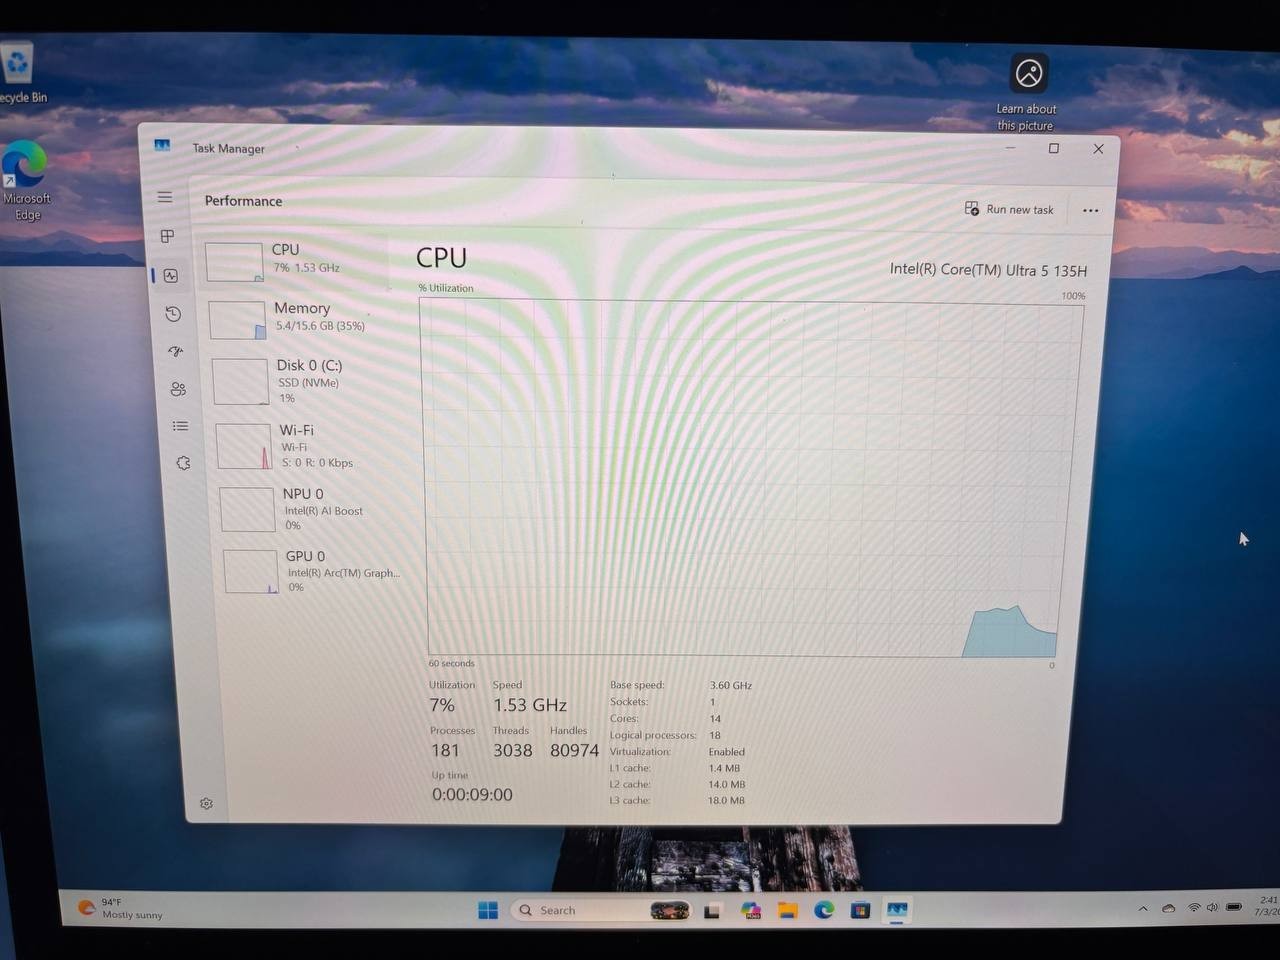Close the Task Manager window
This screenshot has width=1280, height=960.
click(1098, 148)
